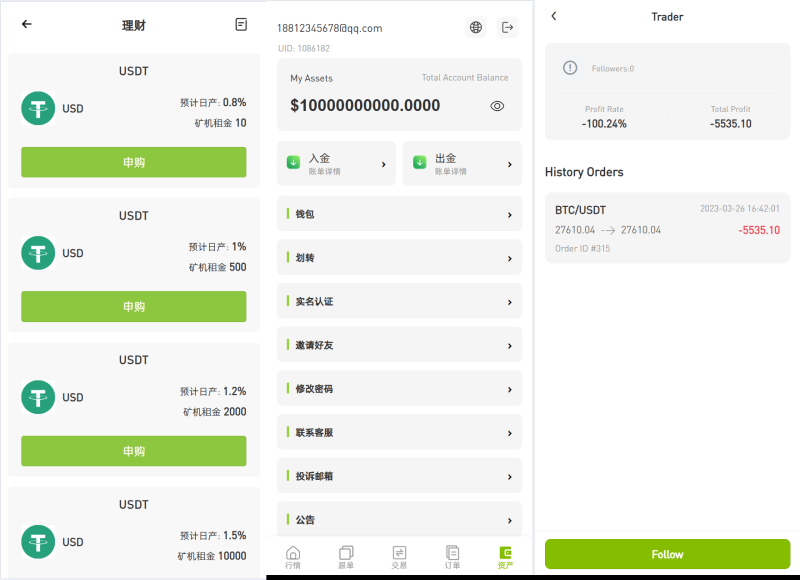Open the 入金 deposit card

click(x=336, y=163)
